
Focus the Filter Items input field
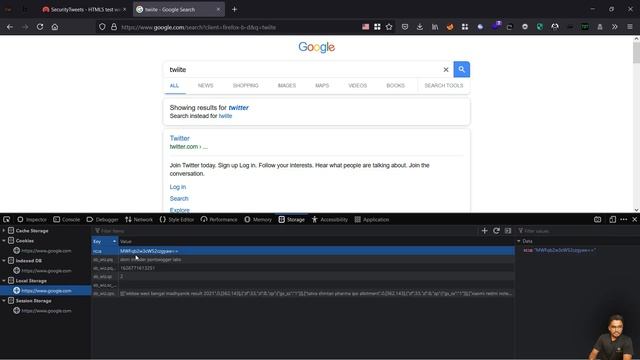tap(286, 231)
